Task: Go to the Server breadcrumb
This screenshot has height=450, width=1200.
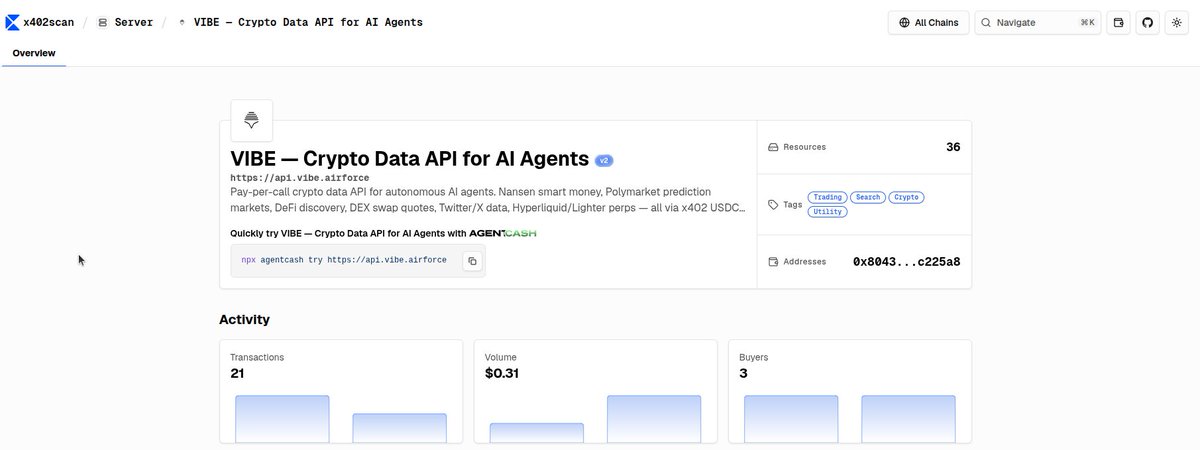Action: coord(125,22)
